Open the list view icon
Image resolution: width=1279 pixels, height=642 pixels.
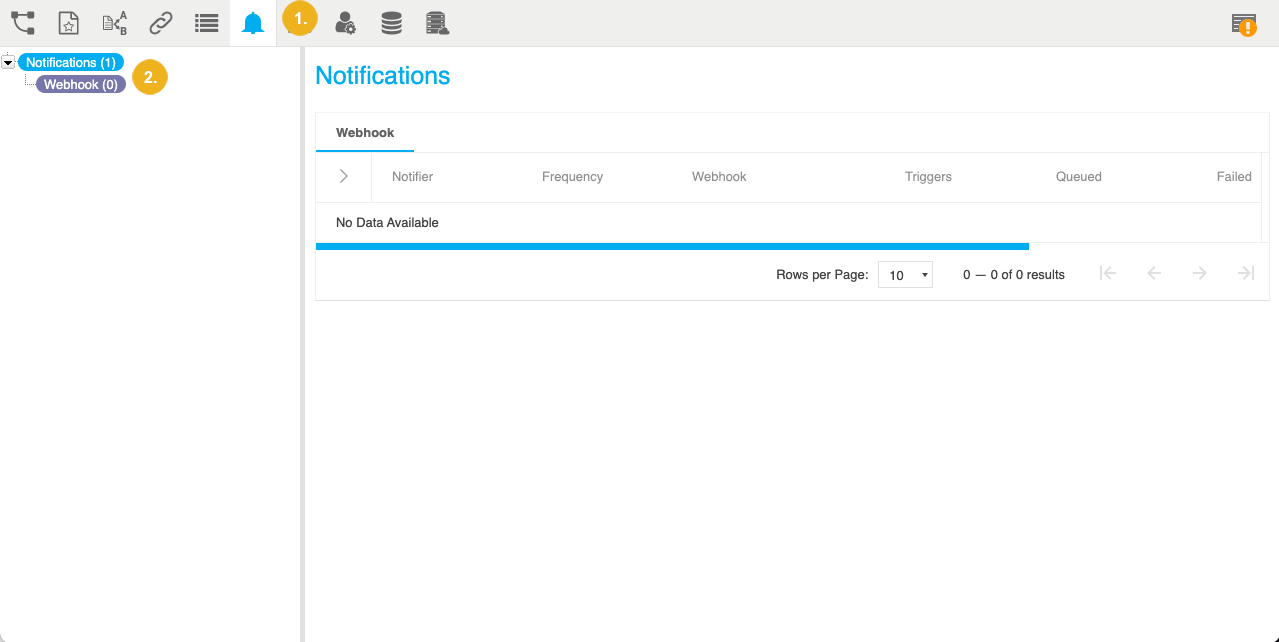click(x=206, y=22)
